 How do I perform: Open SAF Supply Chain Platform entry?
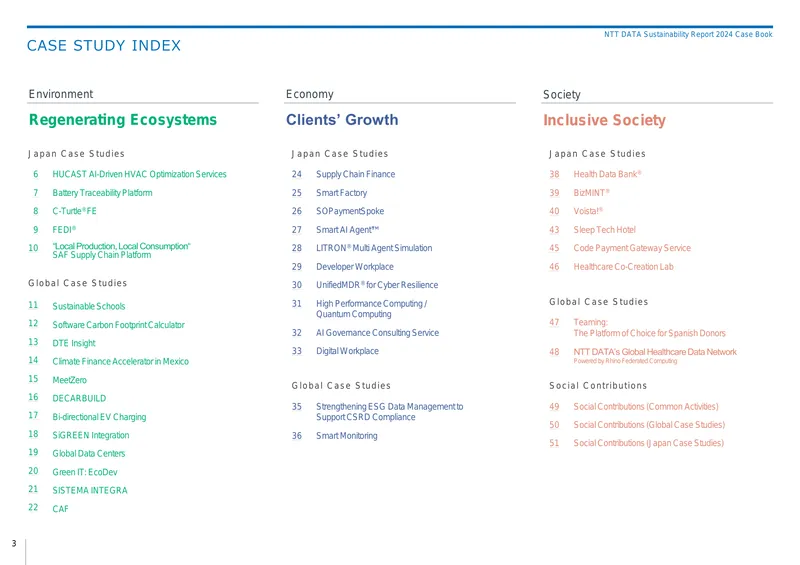tap(121, 250)
